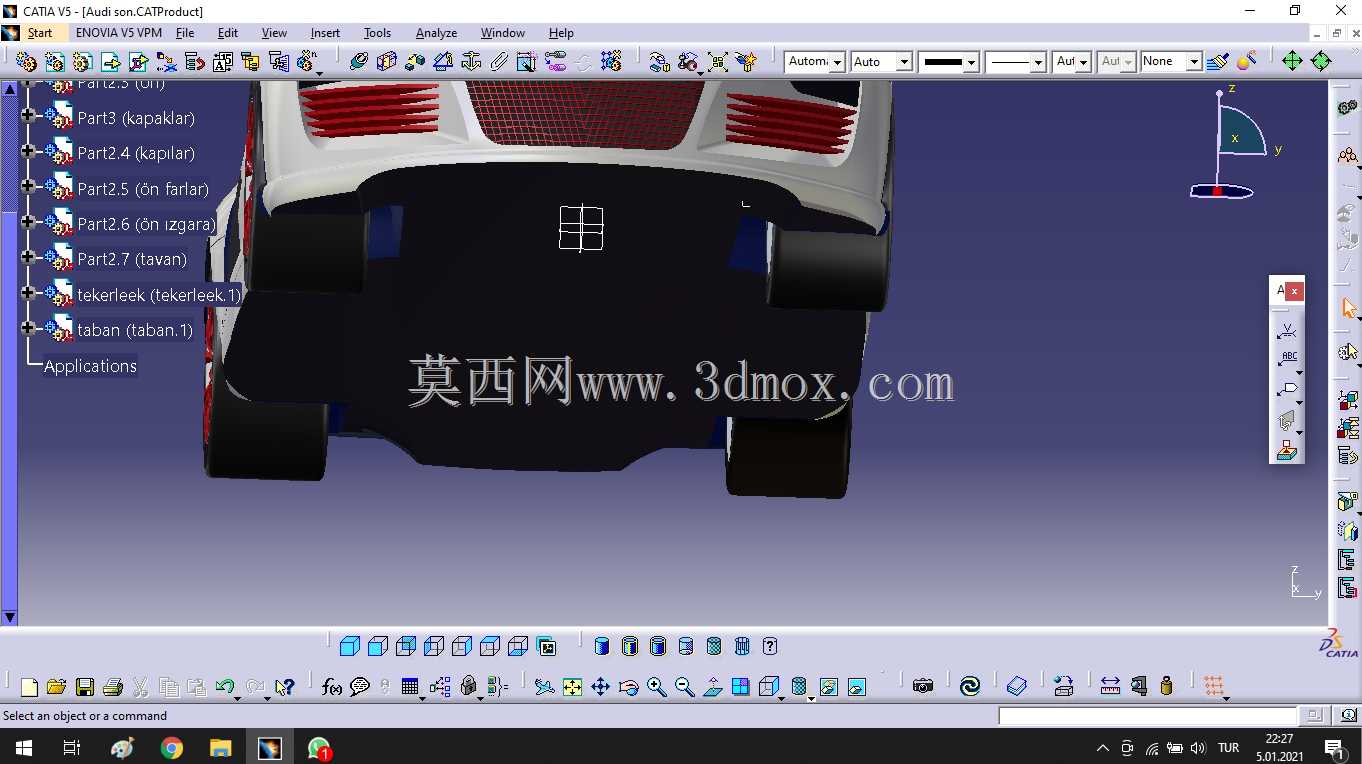Click the Apply Material book icon
This screenshot has width=1362, height=764.
tap(1017, 686)
